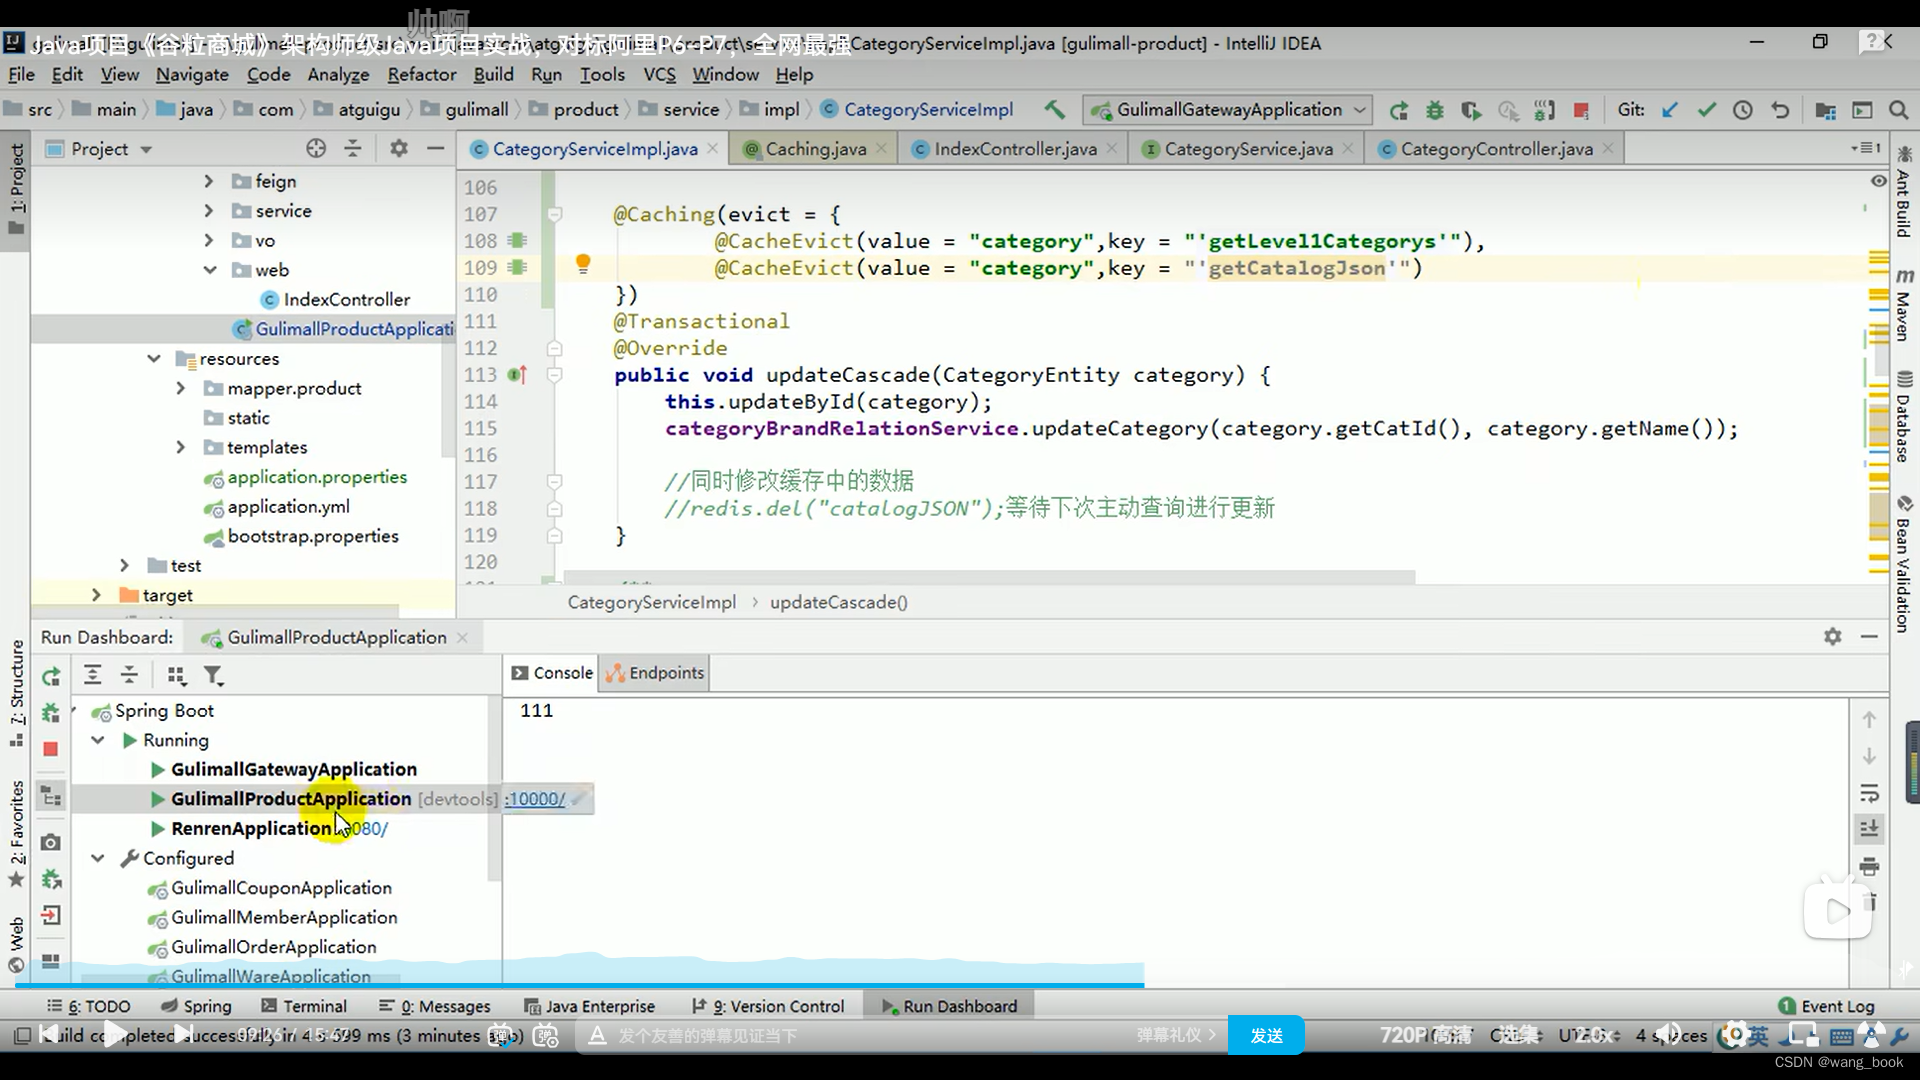1920x1080 pixels.
Task: Select the Git commit checkmark icon
Action: coord(1704,108)
